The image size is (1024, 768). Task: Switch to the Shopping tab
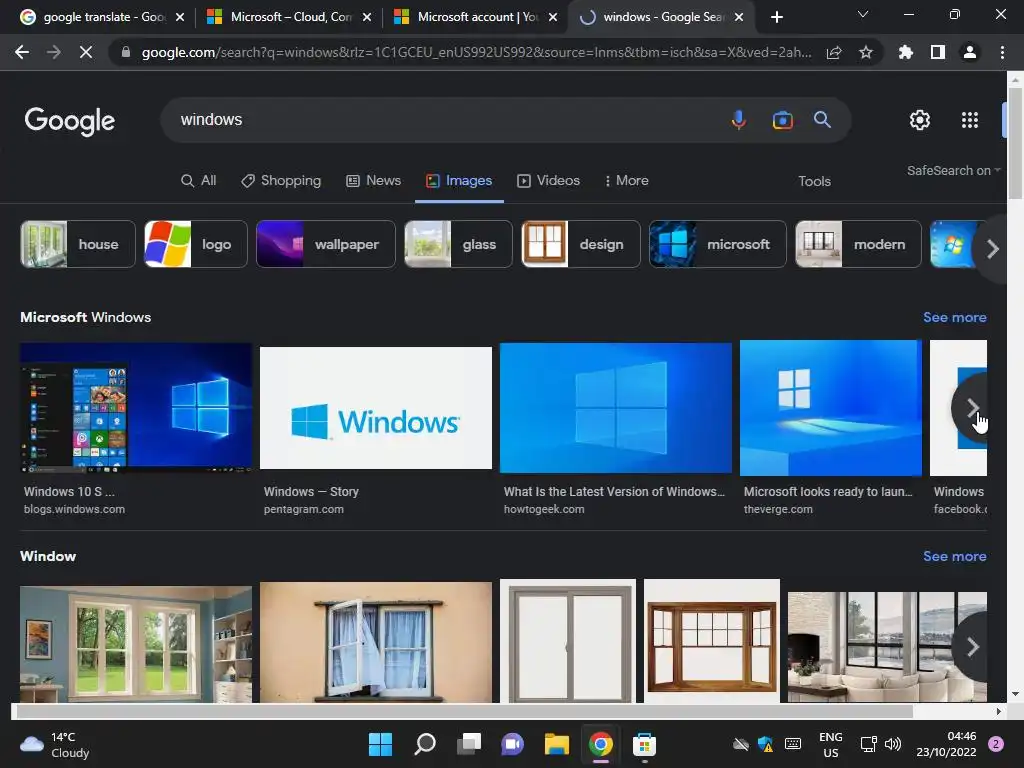pos(281,181)
